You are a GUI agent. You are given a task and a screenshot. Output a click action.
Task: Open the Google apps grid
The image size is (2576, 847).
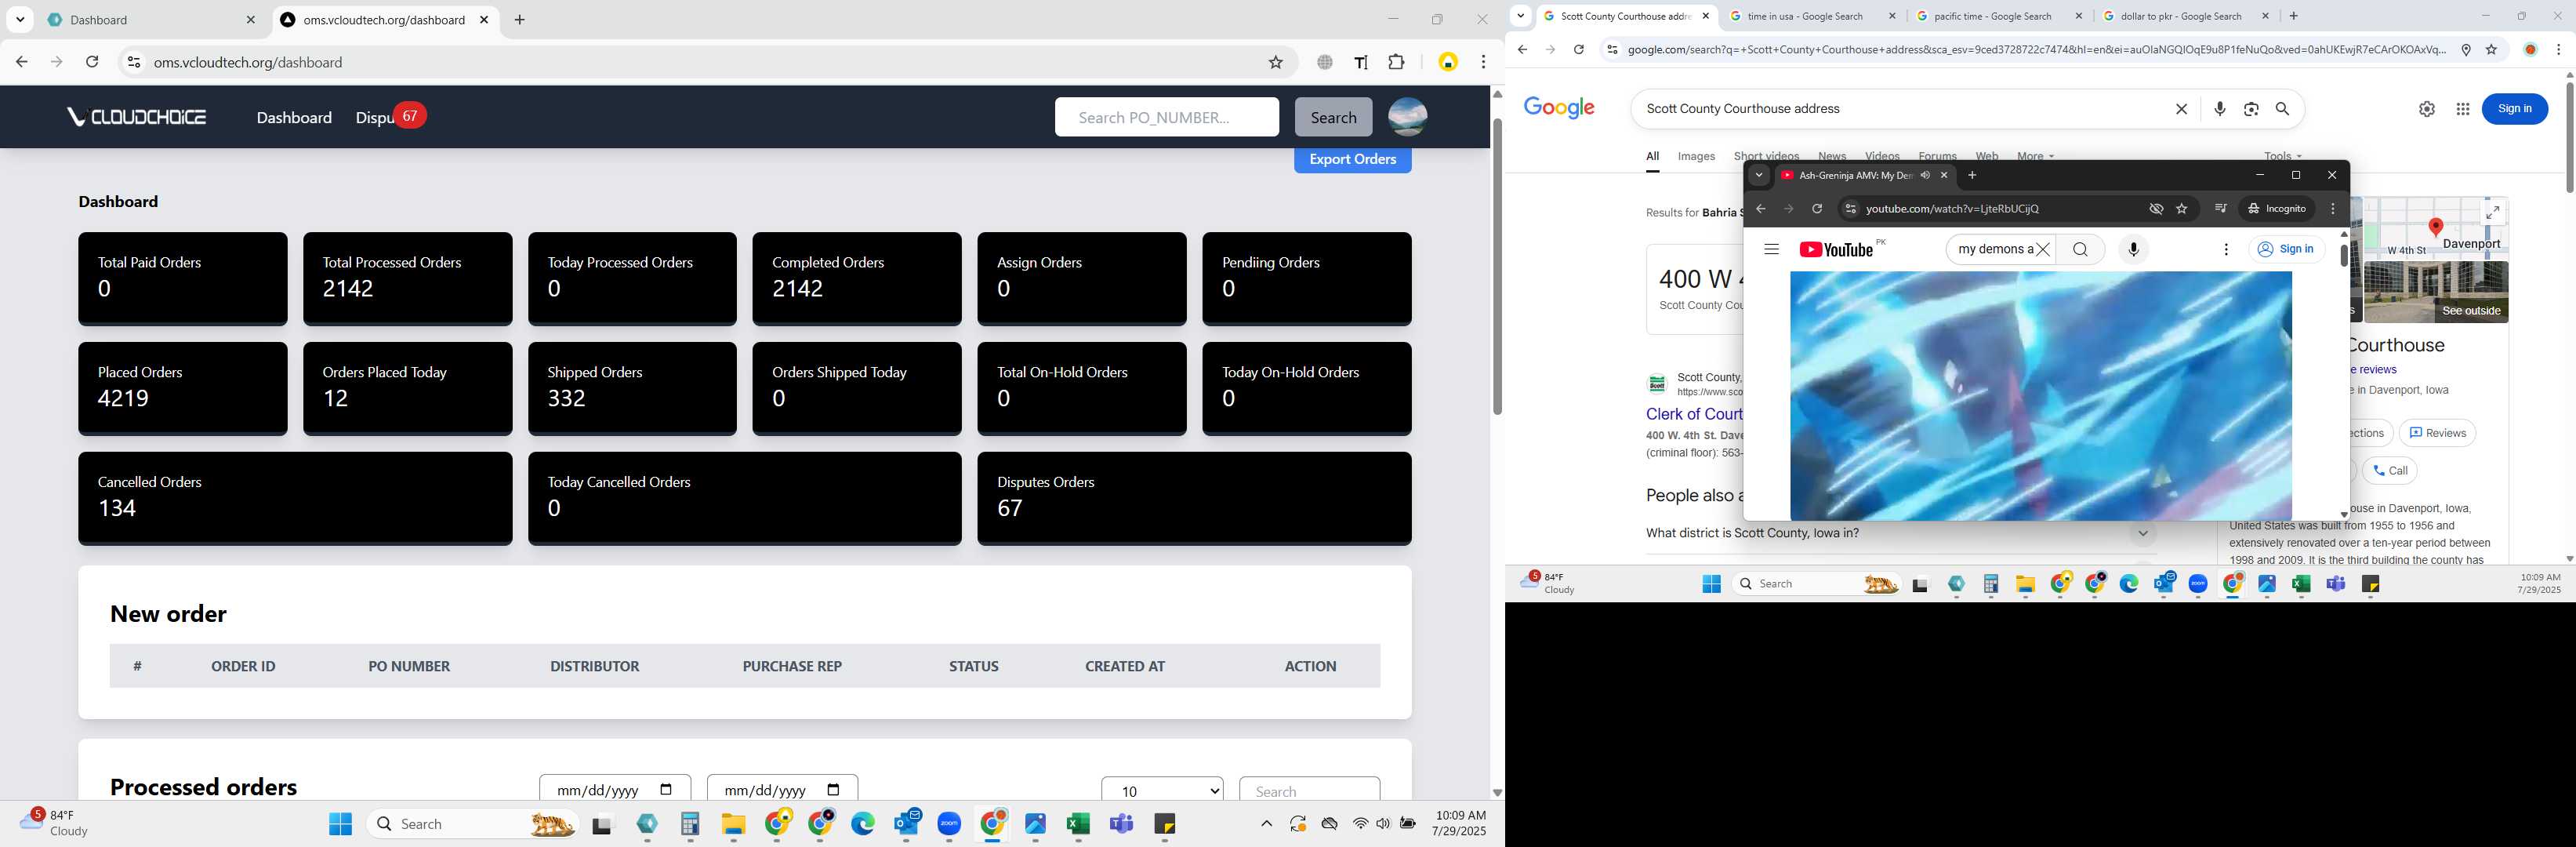[2462, 109]
